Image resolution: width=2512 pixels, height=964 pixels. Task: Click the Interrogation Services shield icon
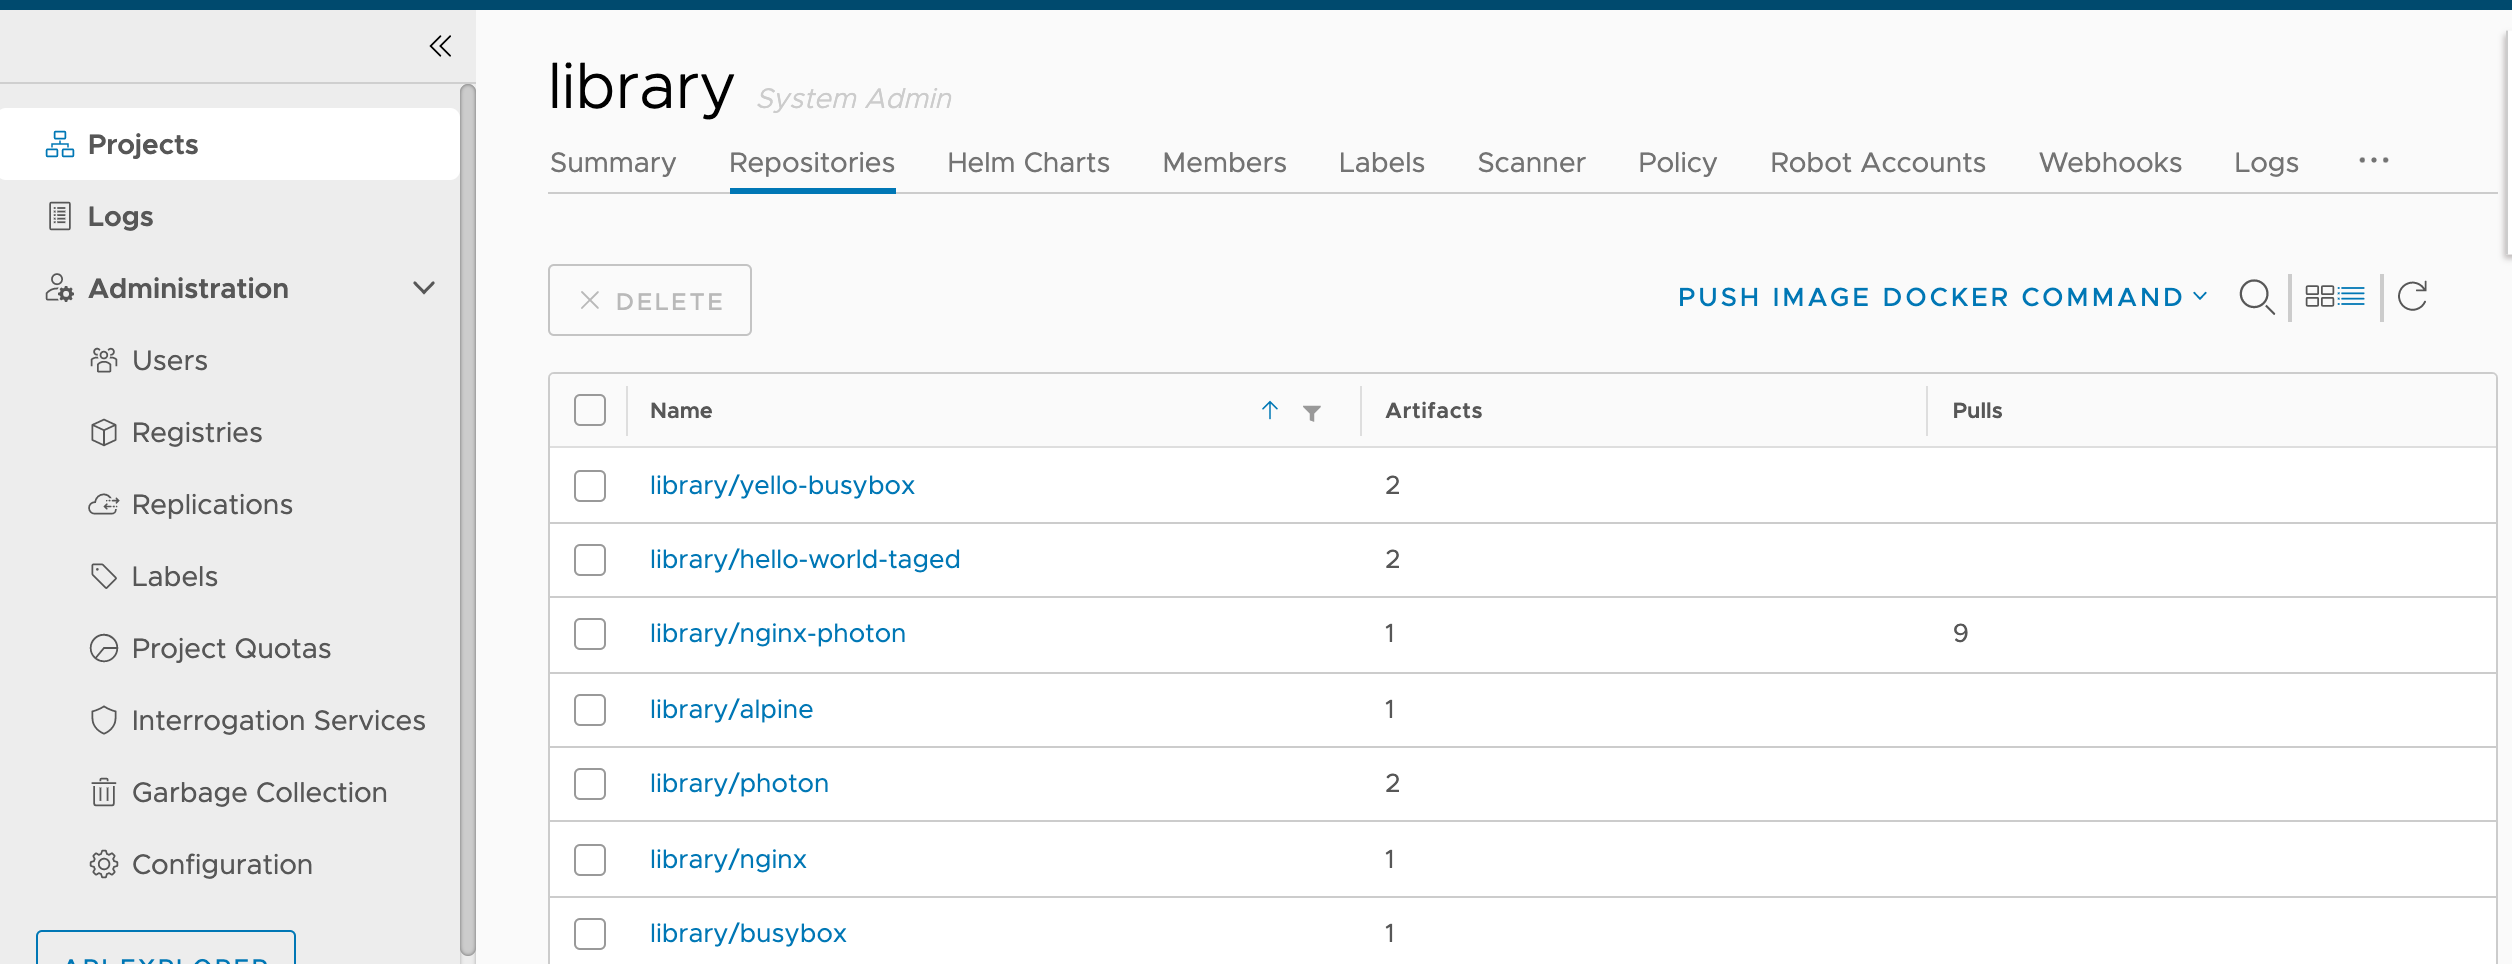(104, 720)
